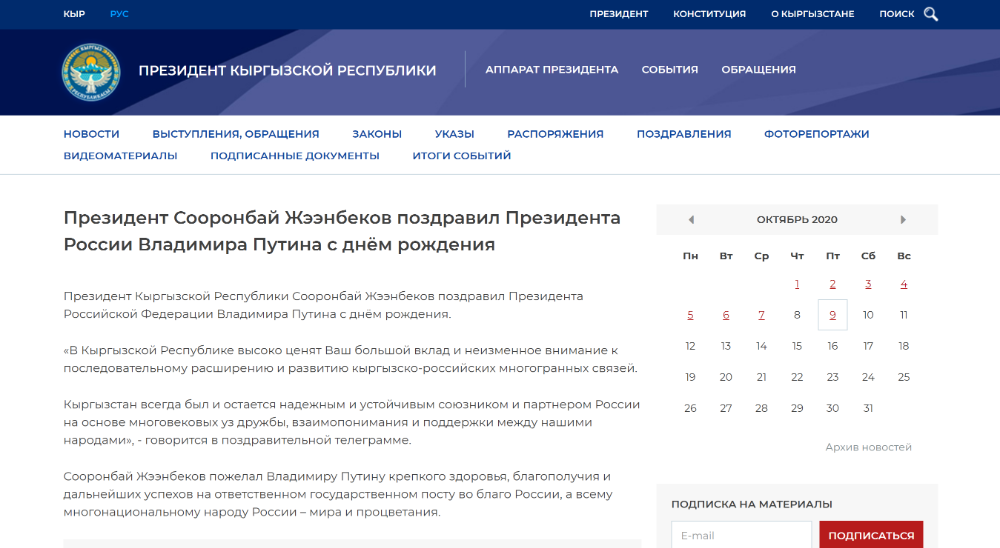Click calendar date 8
The width and height of the screenshot is (1000, 548).
coord(797,315)
